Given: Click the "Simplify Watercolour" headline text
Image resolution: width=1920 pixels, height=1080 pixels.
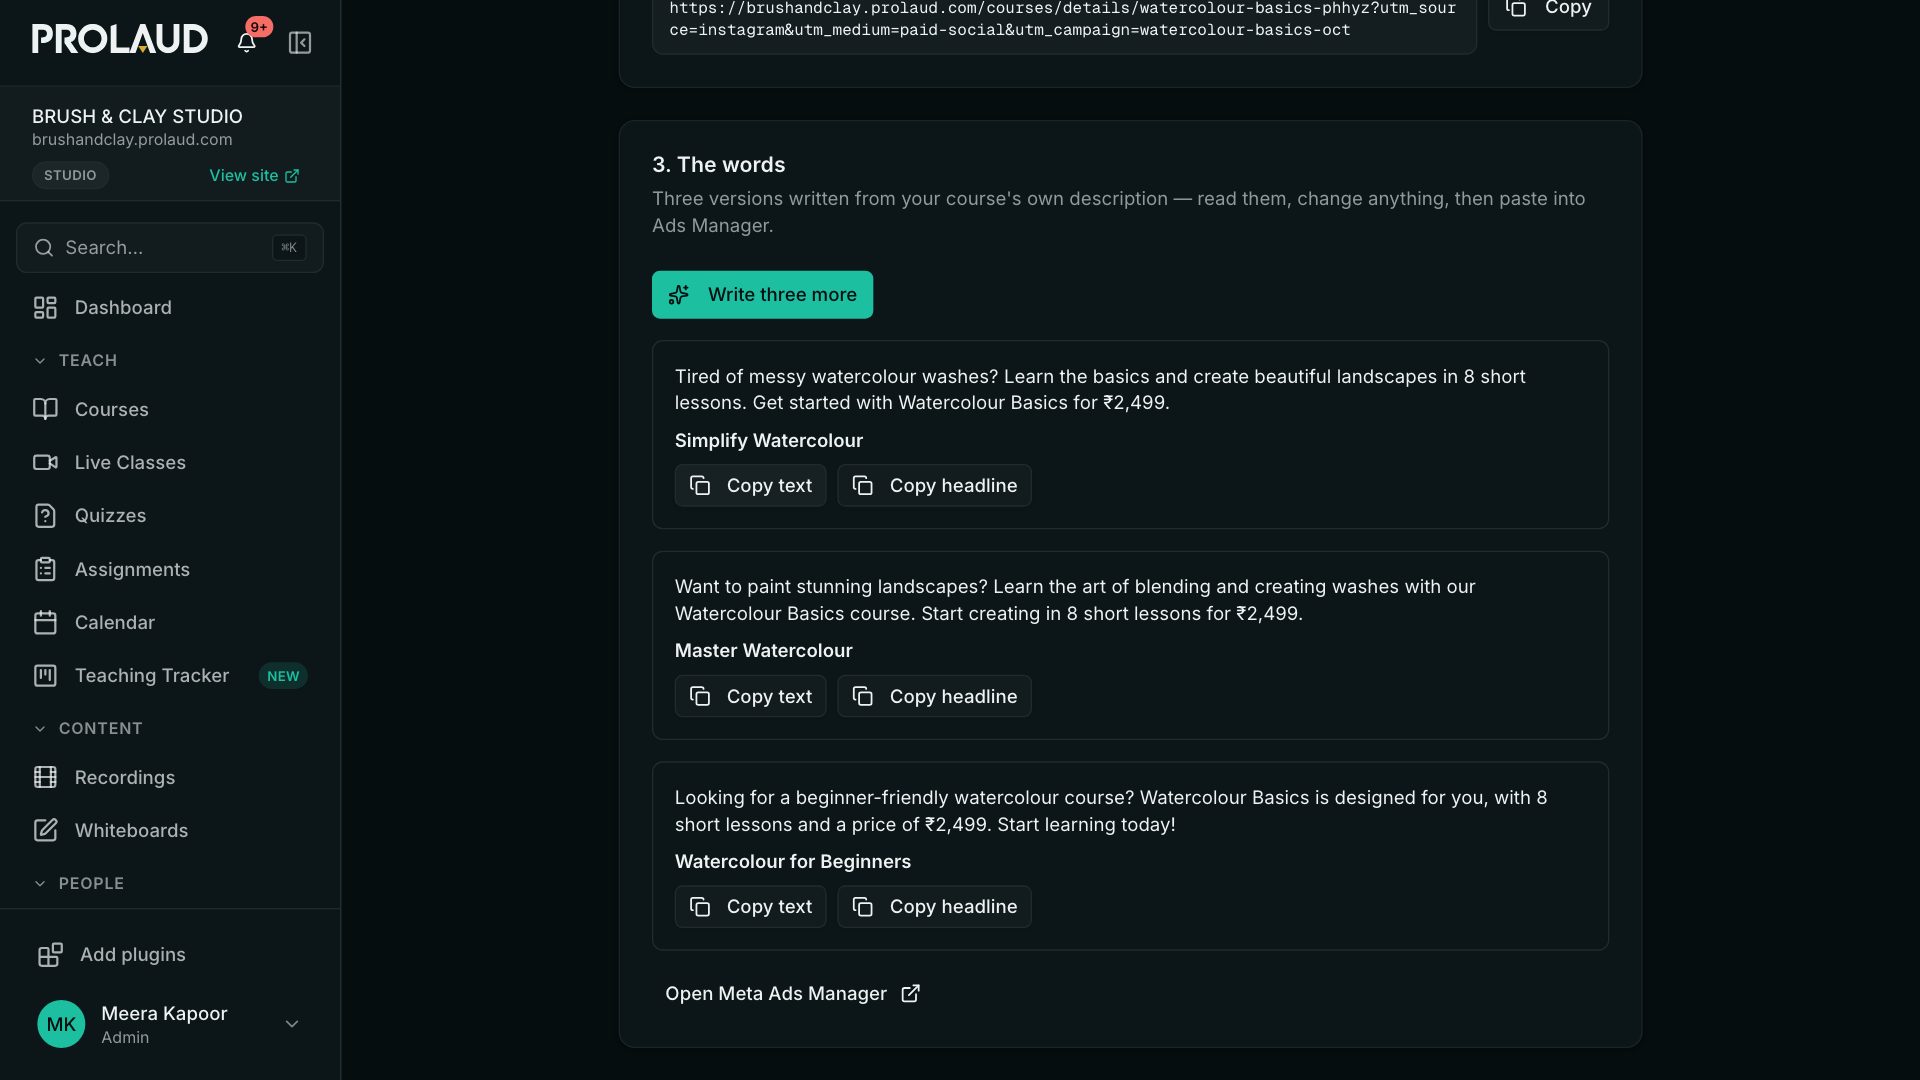Looking at the screenshot, I should click(x=768, y=440).
